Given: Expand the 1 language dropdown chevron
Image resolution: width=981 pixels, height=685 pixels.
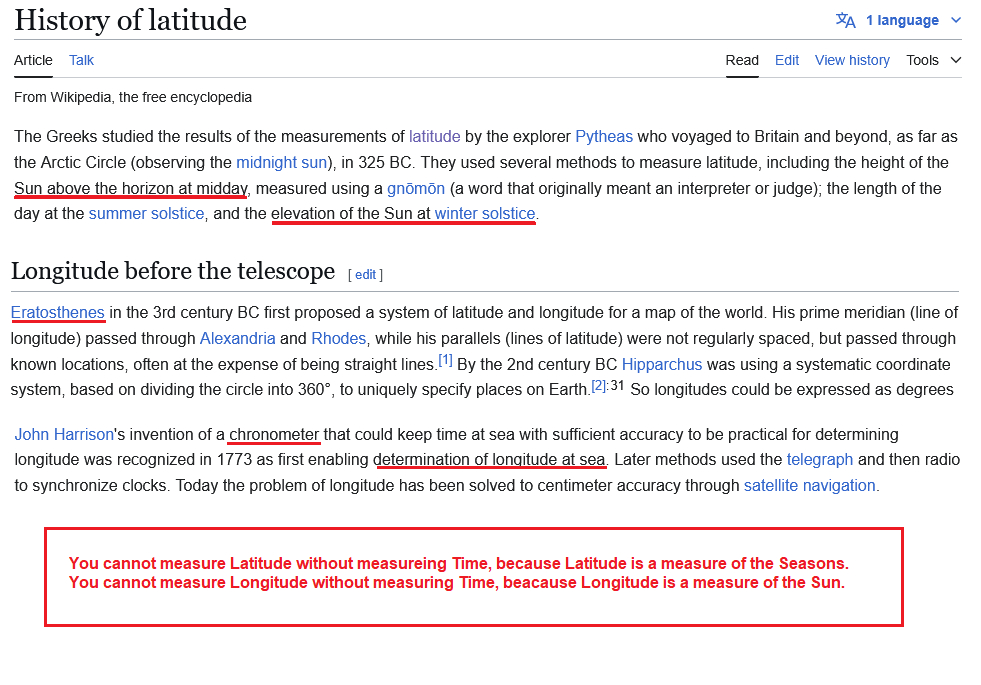Looking at the screenshot, I should click(955, 20).
